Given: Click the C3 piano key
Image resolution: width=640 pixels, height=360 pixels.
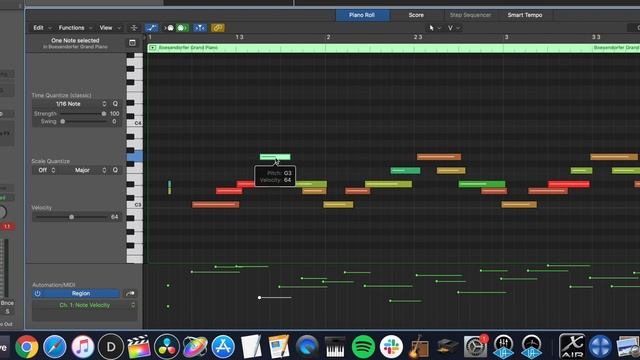Looking at the screenshot, I should pyautogui.click(x=135, y=204).
